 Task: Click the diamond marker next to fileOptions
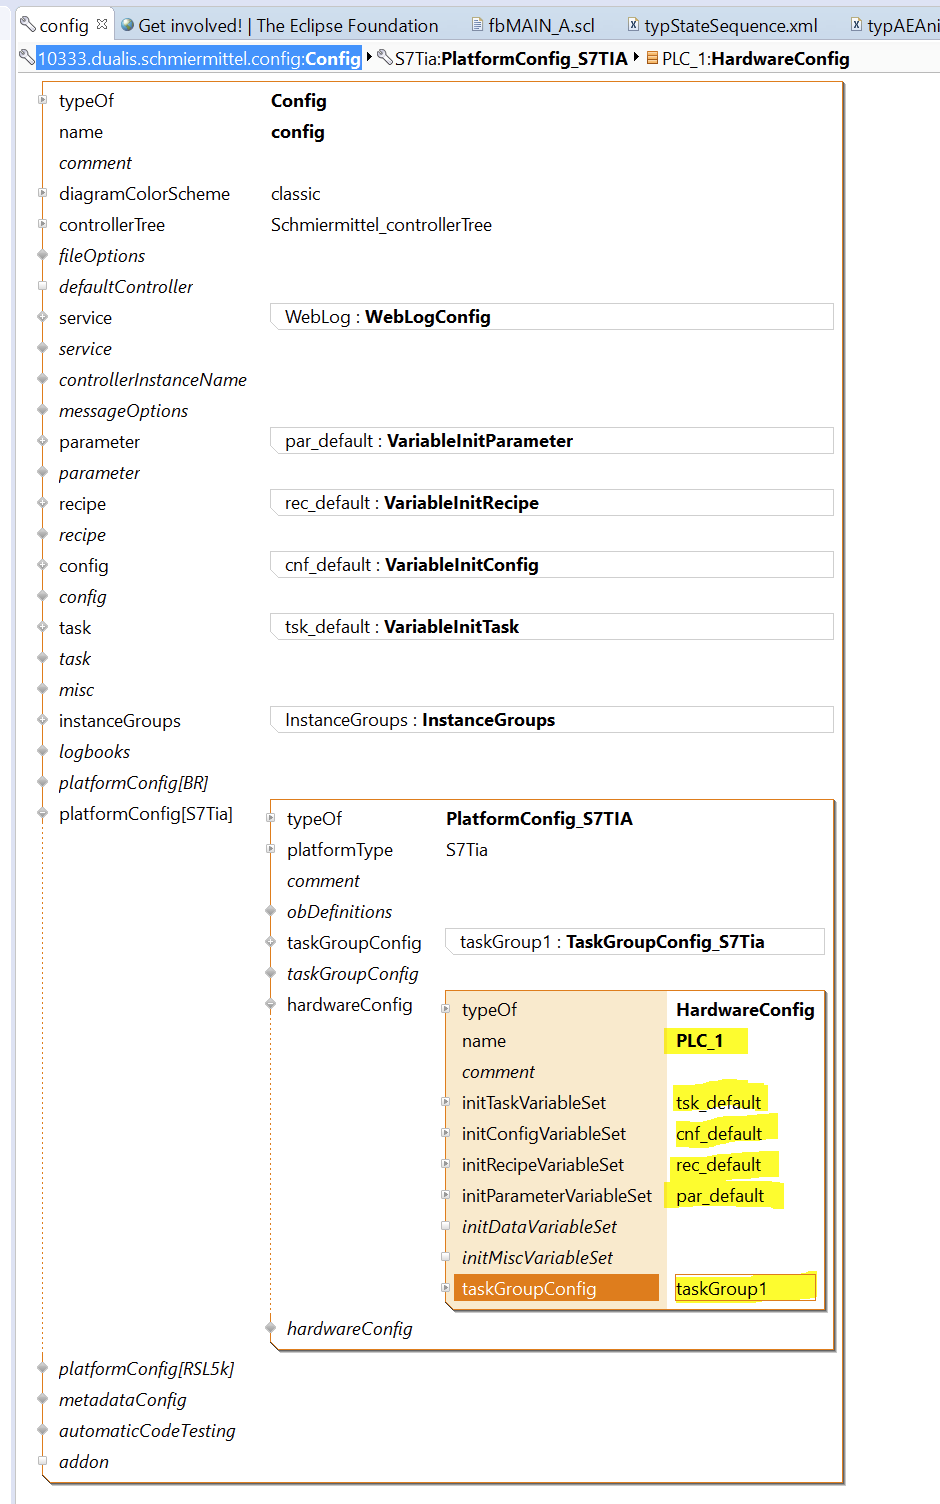(x=43, y=255)
